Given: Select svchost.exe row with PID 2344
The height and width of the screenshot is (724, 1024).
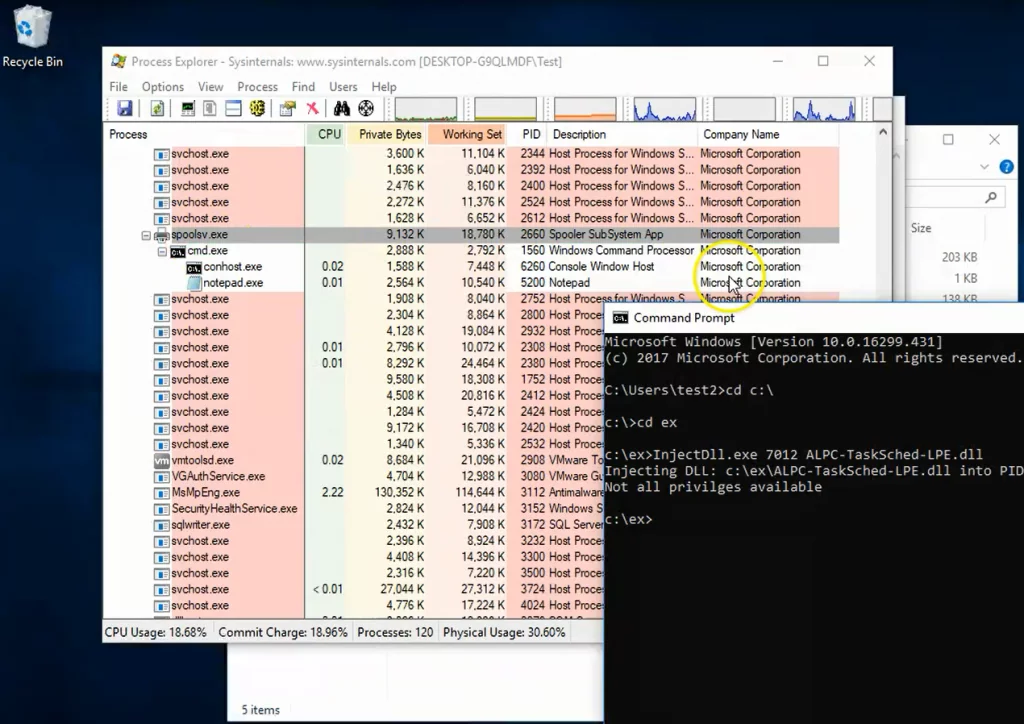Looking at the screenshot, I should 472,153.
